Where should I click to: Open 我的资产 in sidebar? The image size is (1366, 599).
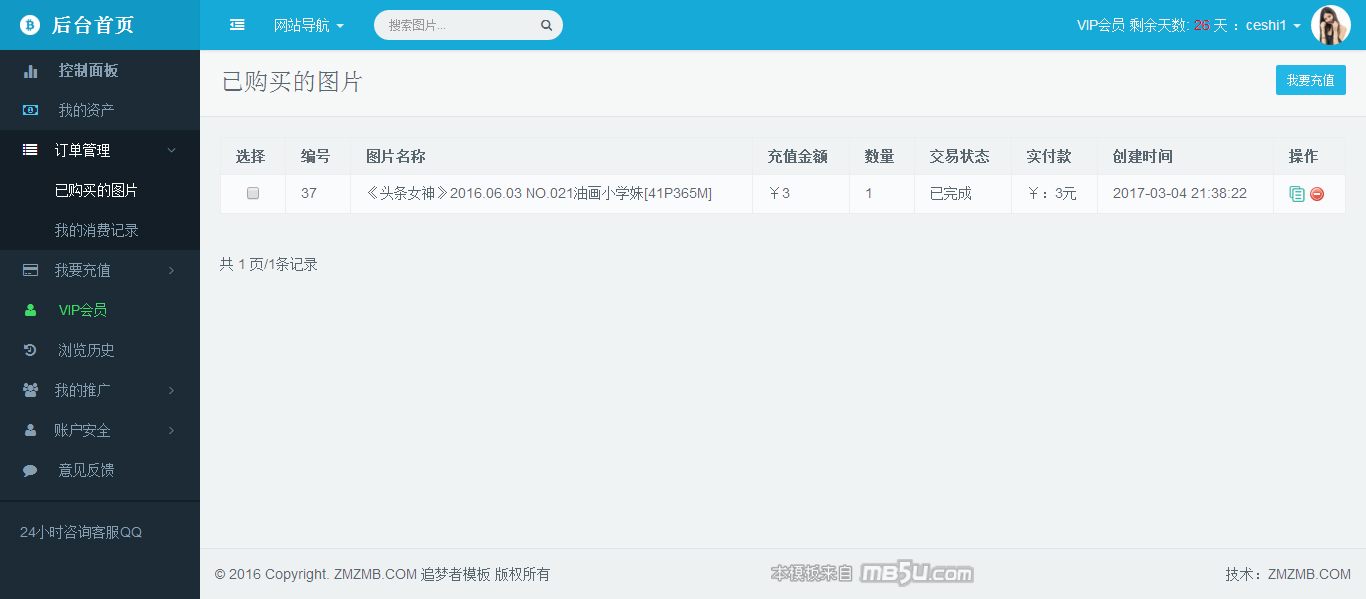86,110
